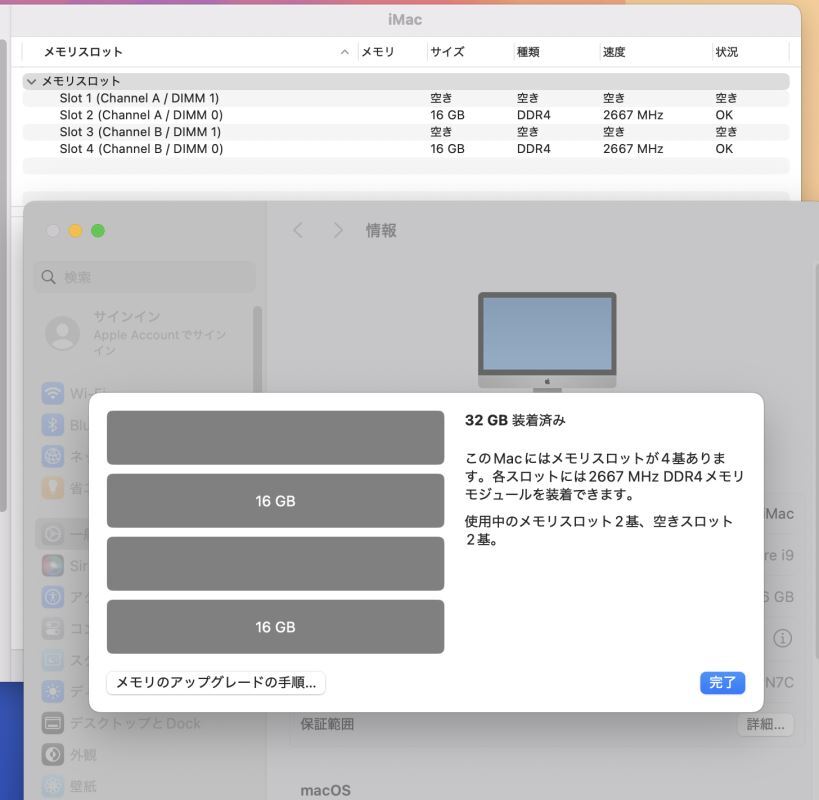The height and width of the screenshot is (800, 819).
Task: Open the Displays sun icon in sidebar
Action: (x=53, y=691)
